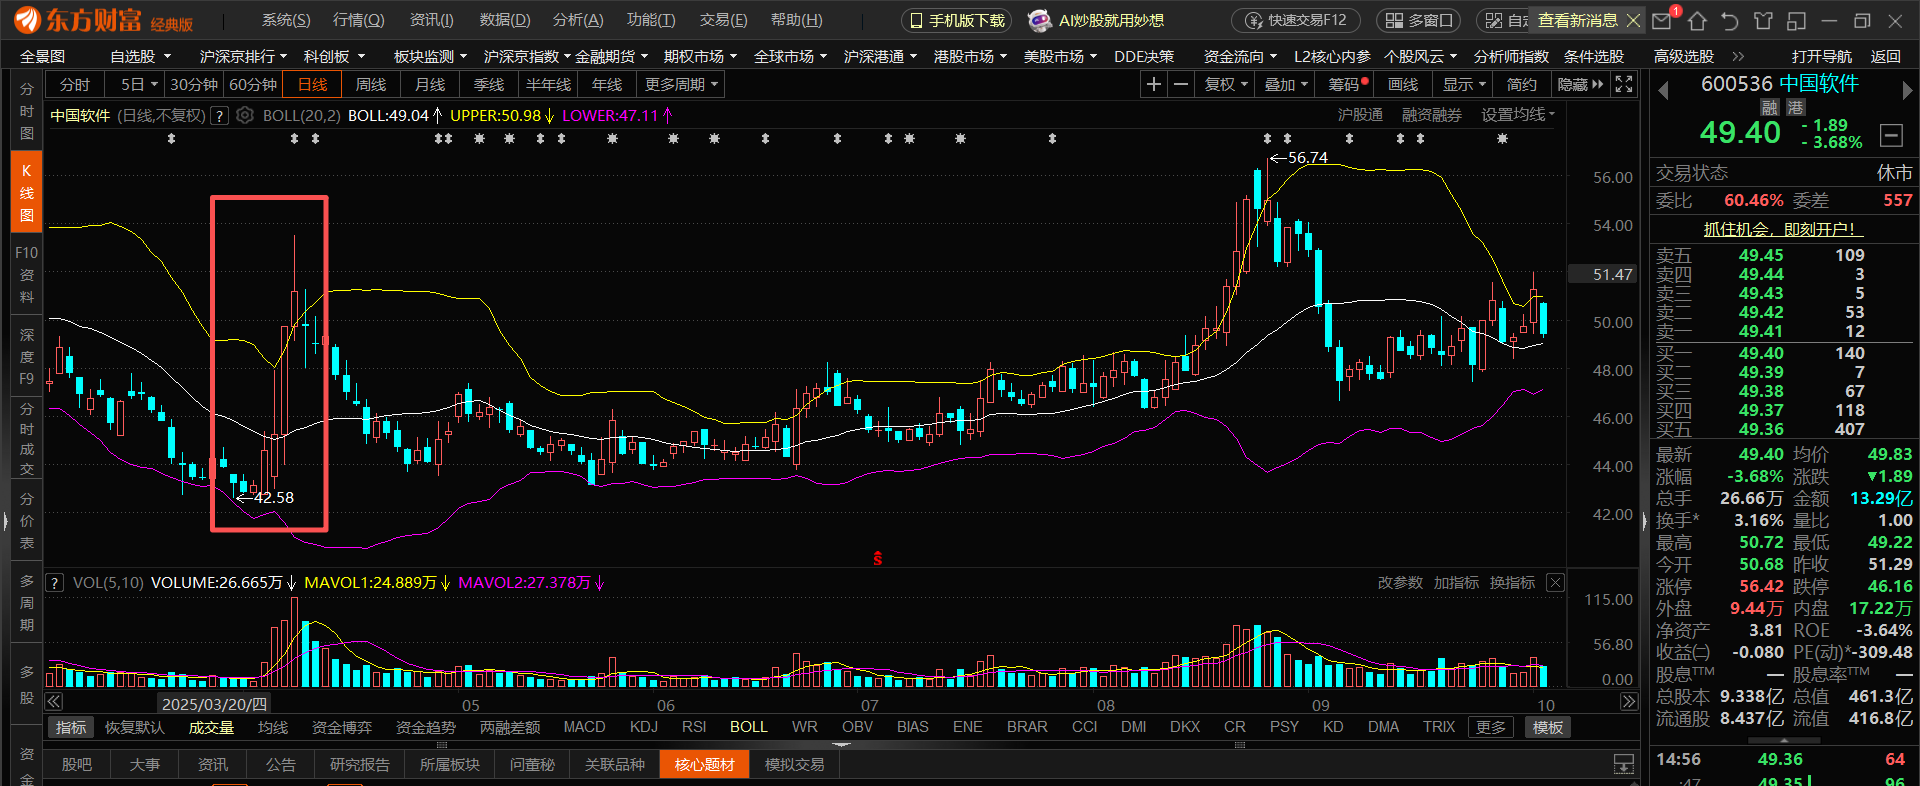1920x786 pixels.
Task: Switch to 周线 weekly period
Action: 371,85
